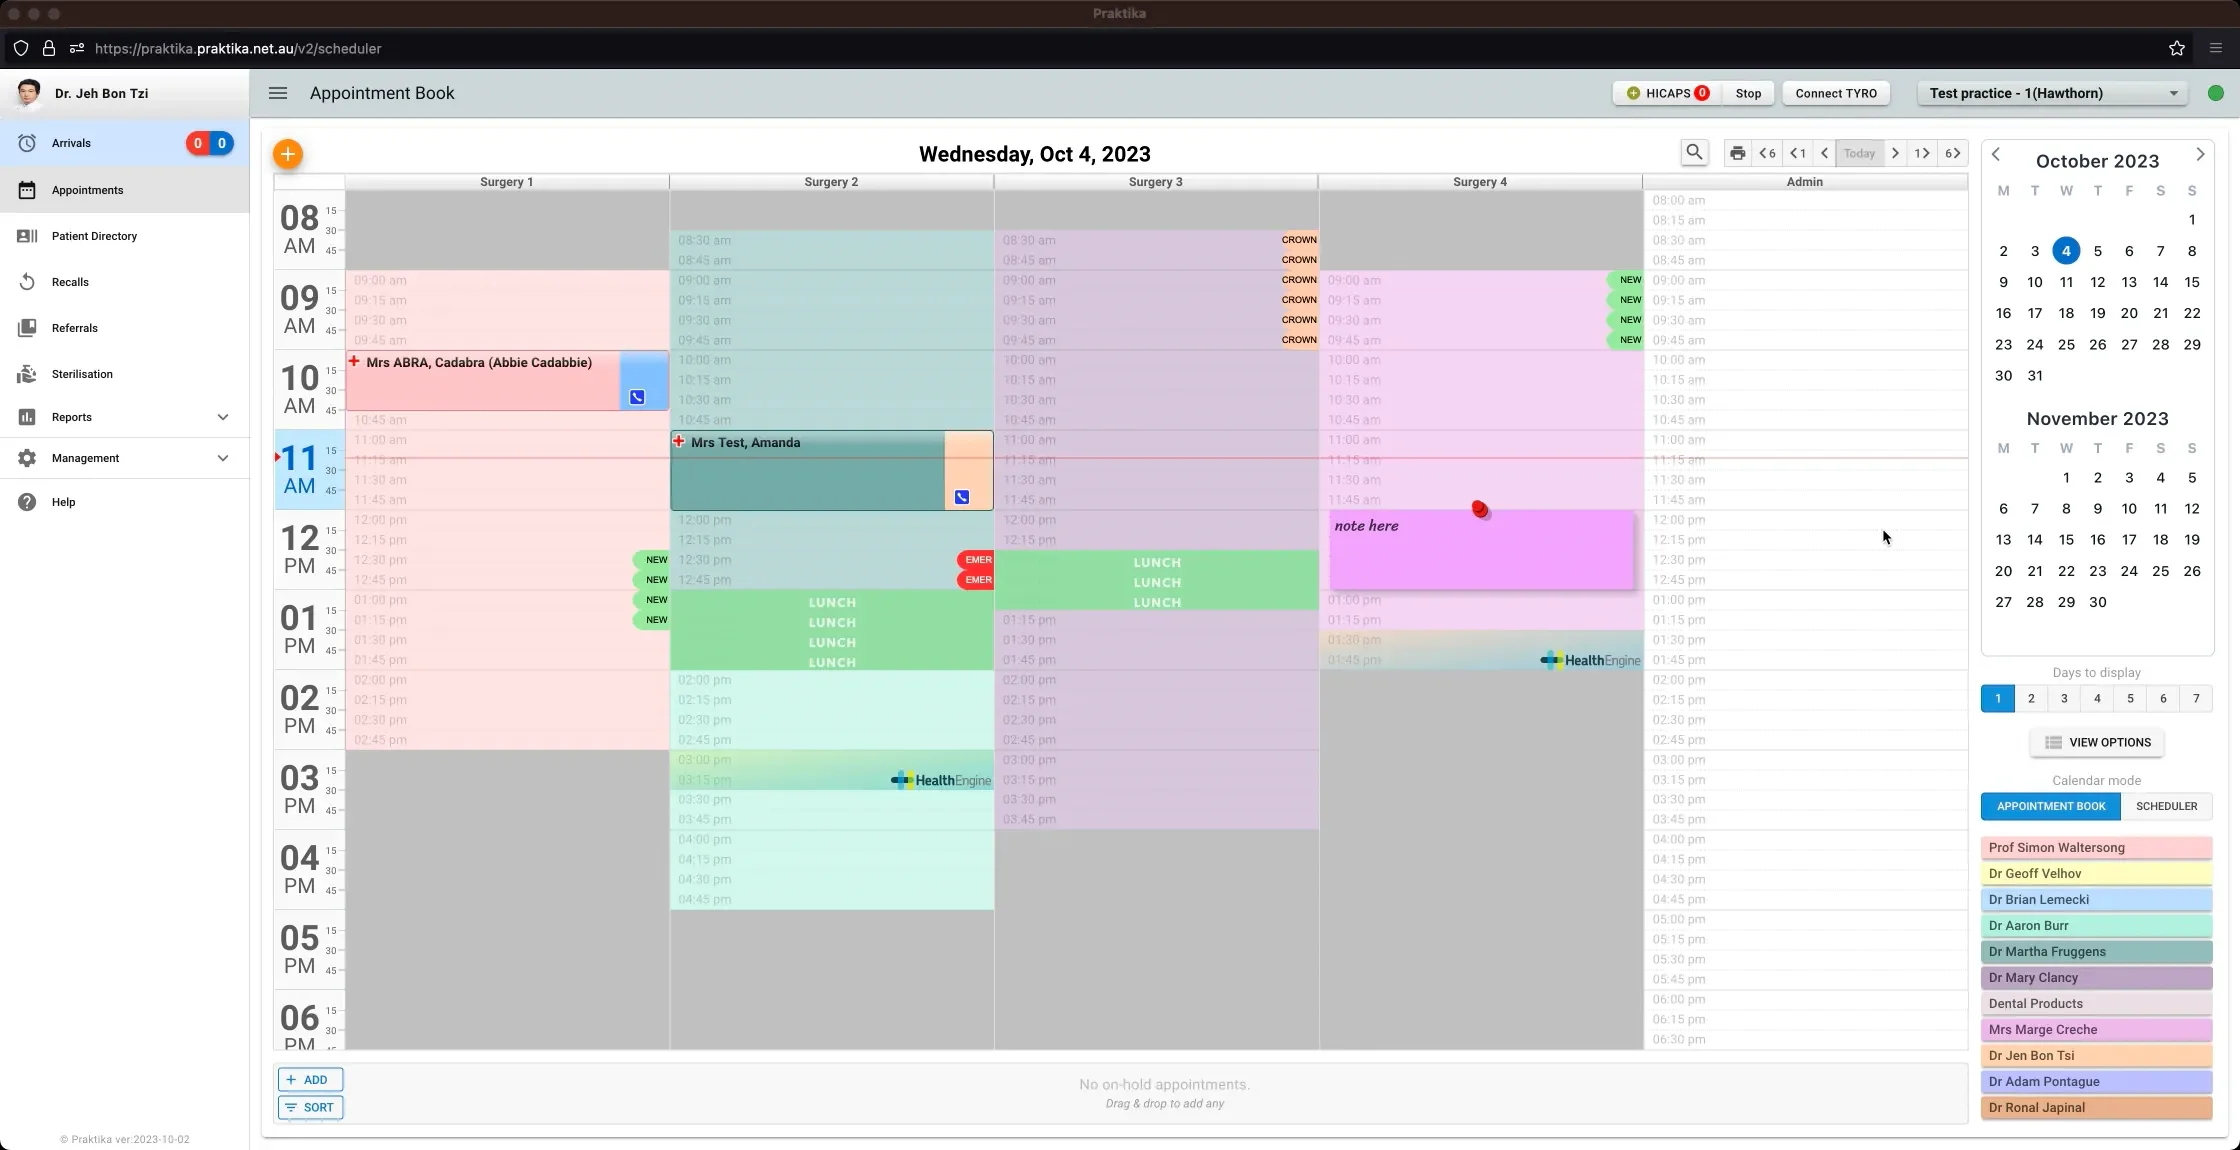Click the orange add appointment plus button
Image resolution: width=2240 pixels, height=1150 pixels.
pos(288,154)
